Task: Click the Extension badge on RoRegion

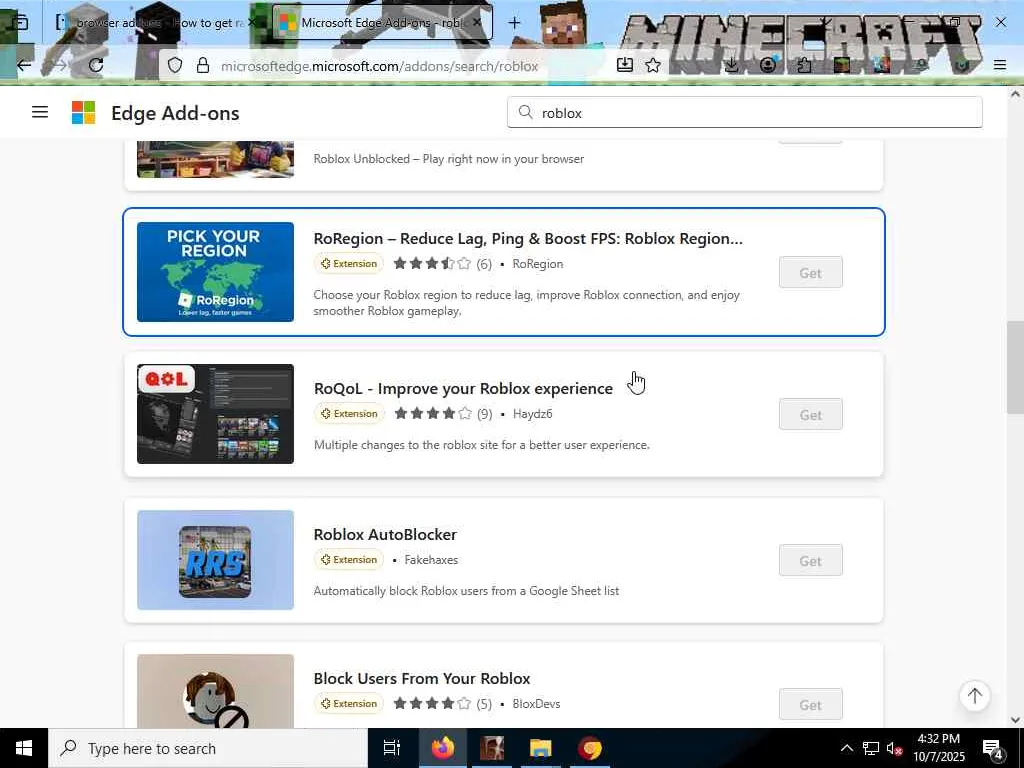Action: click(x=349, y=264)
